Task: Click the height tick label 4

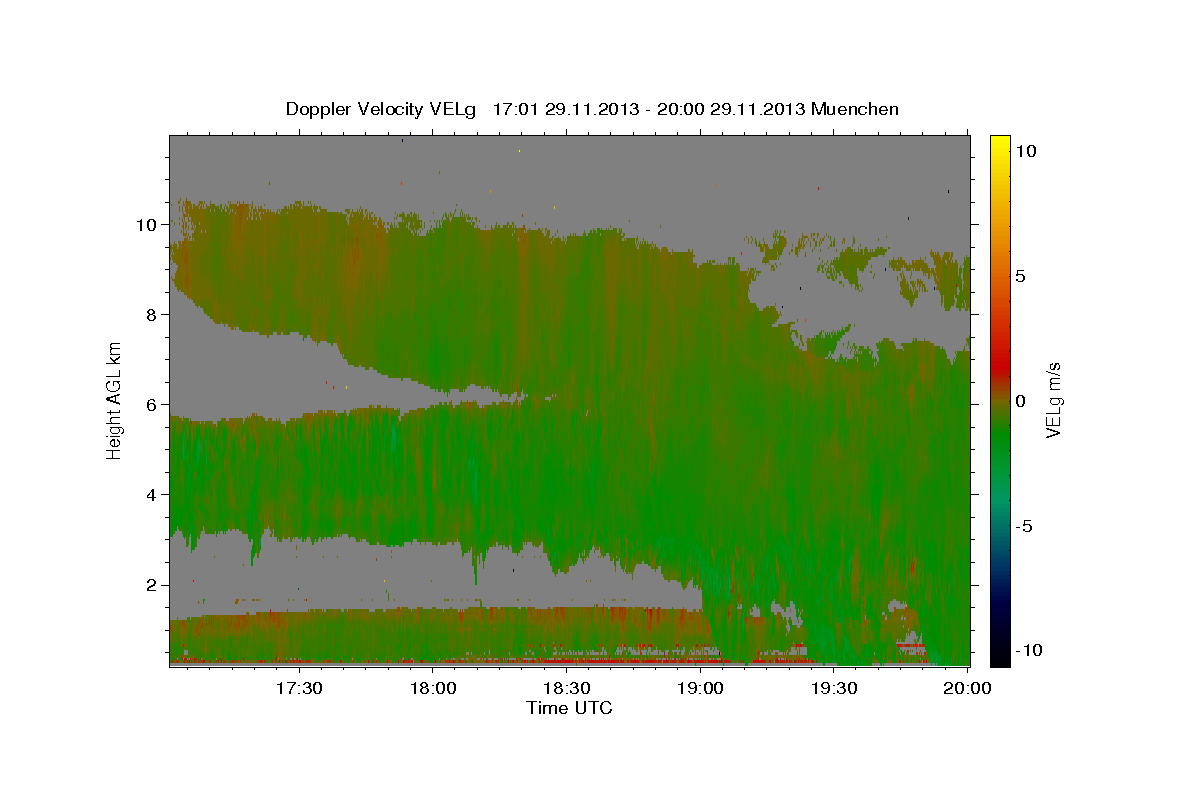Action: point(152,495)
